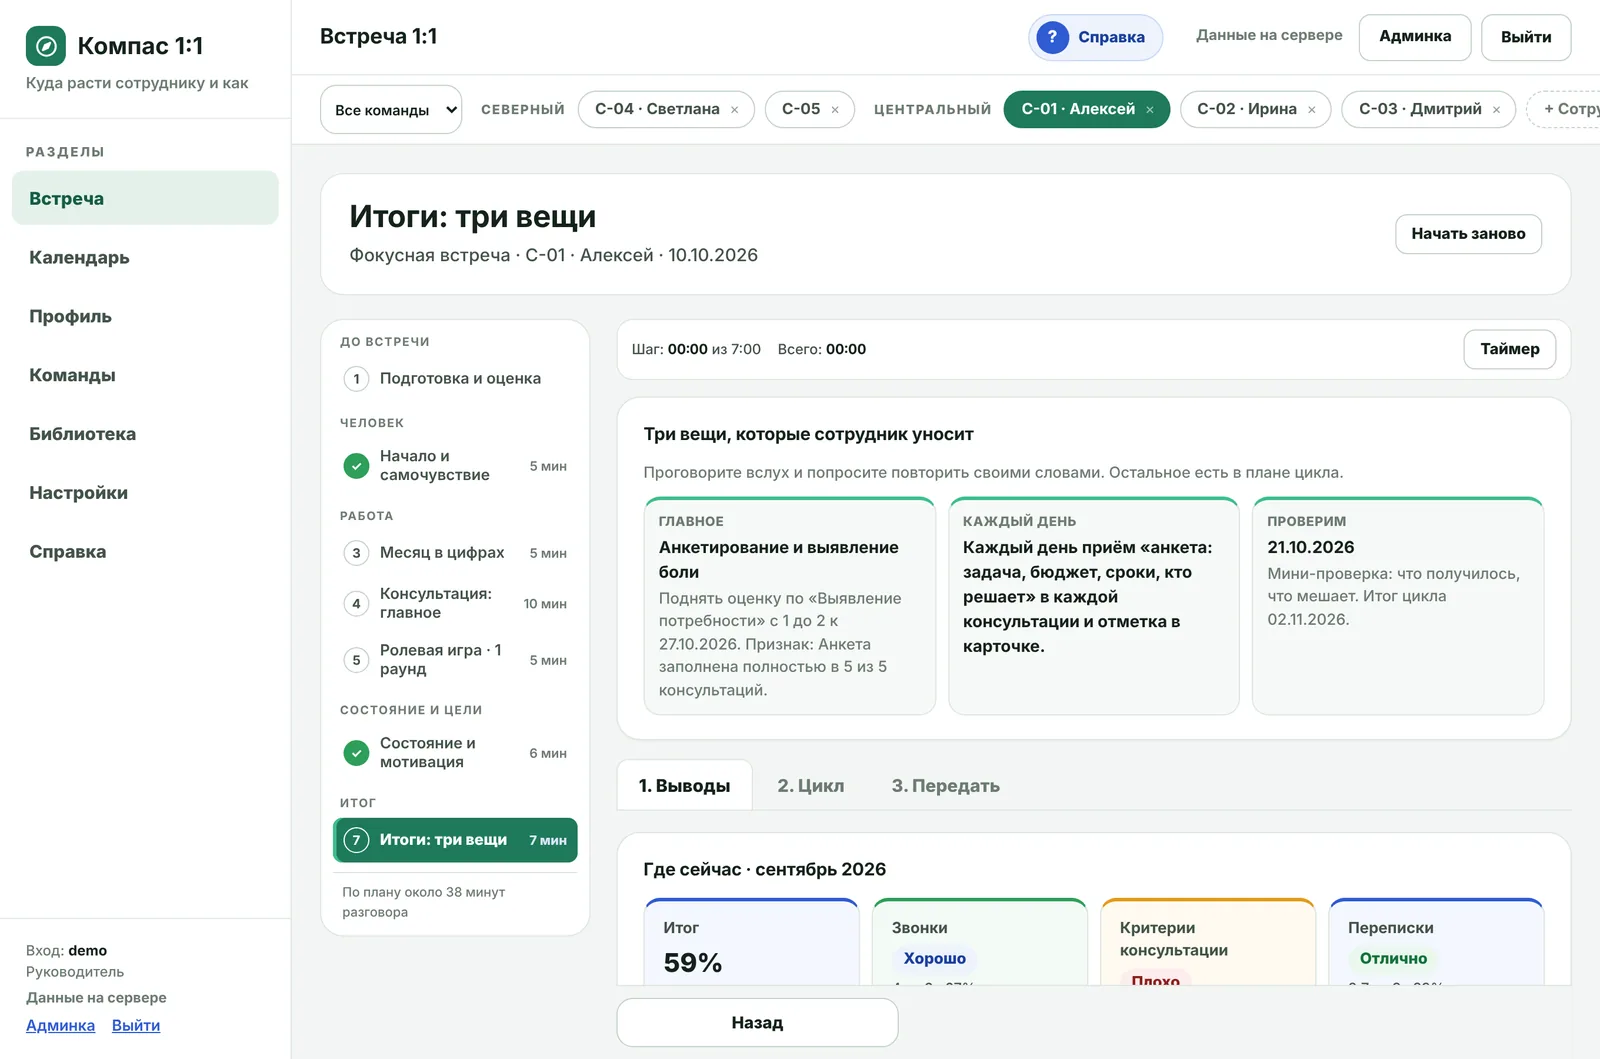Open step Консультация: главное

pos(455,603)
